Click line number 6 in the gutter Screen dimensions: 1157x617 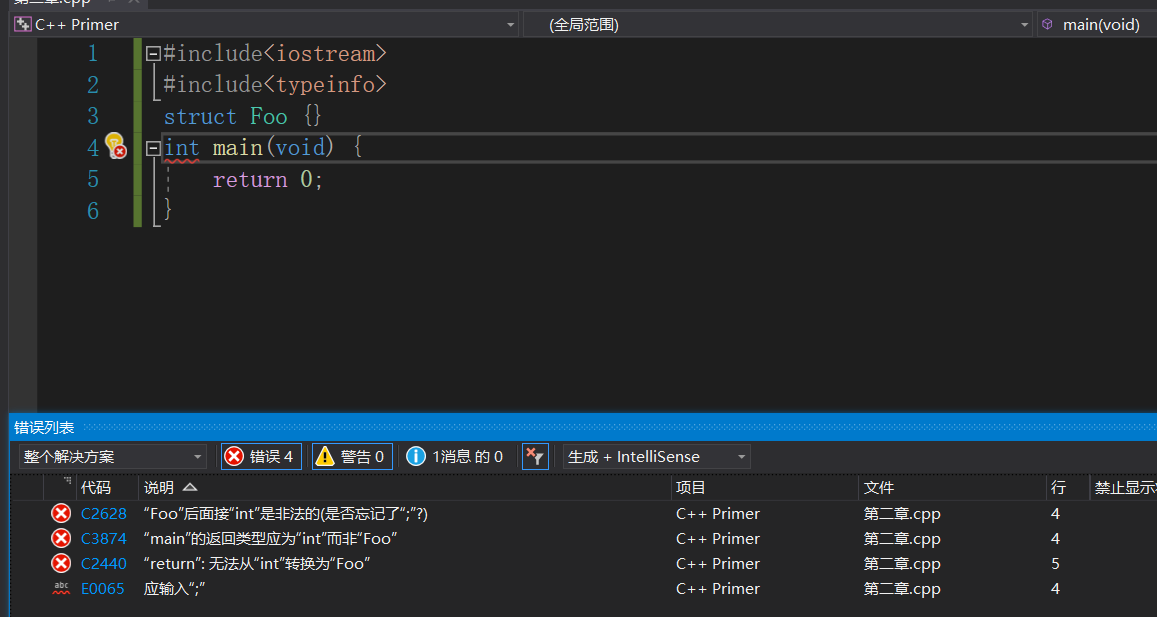click(93, 212)
